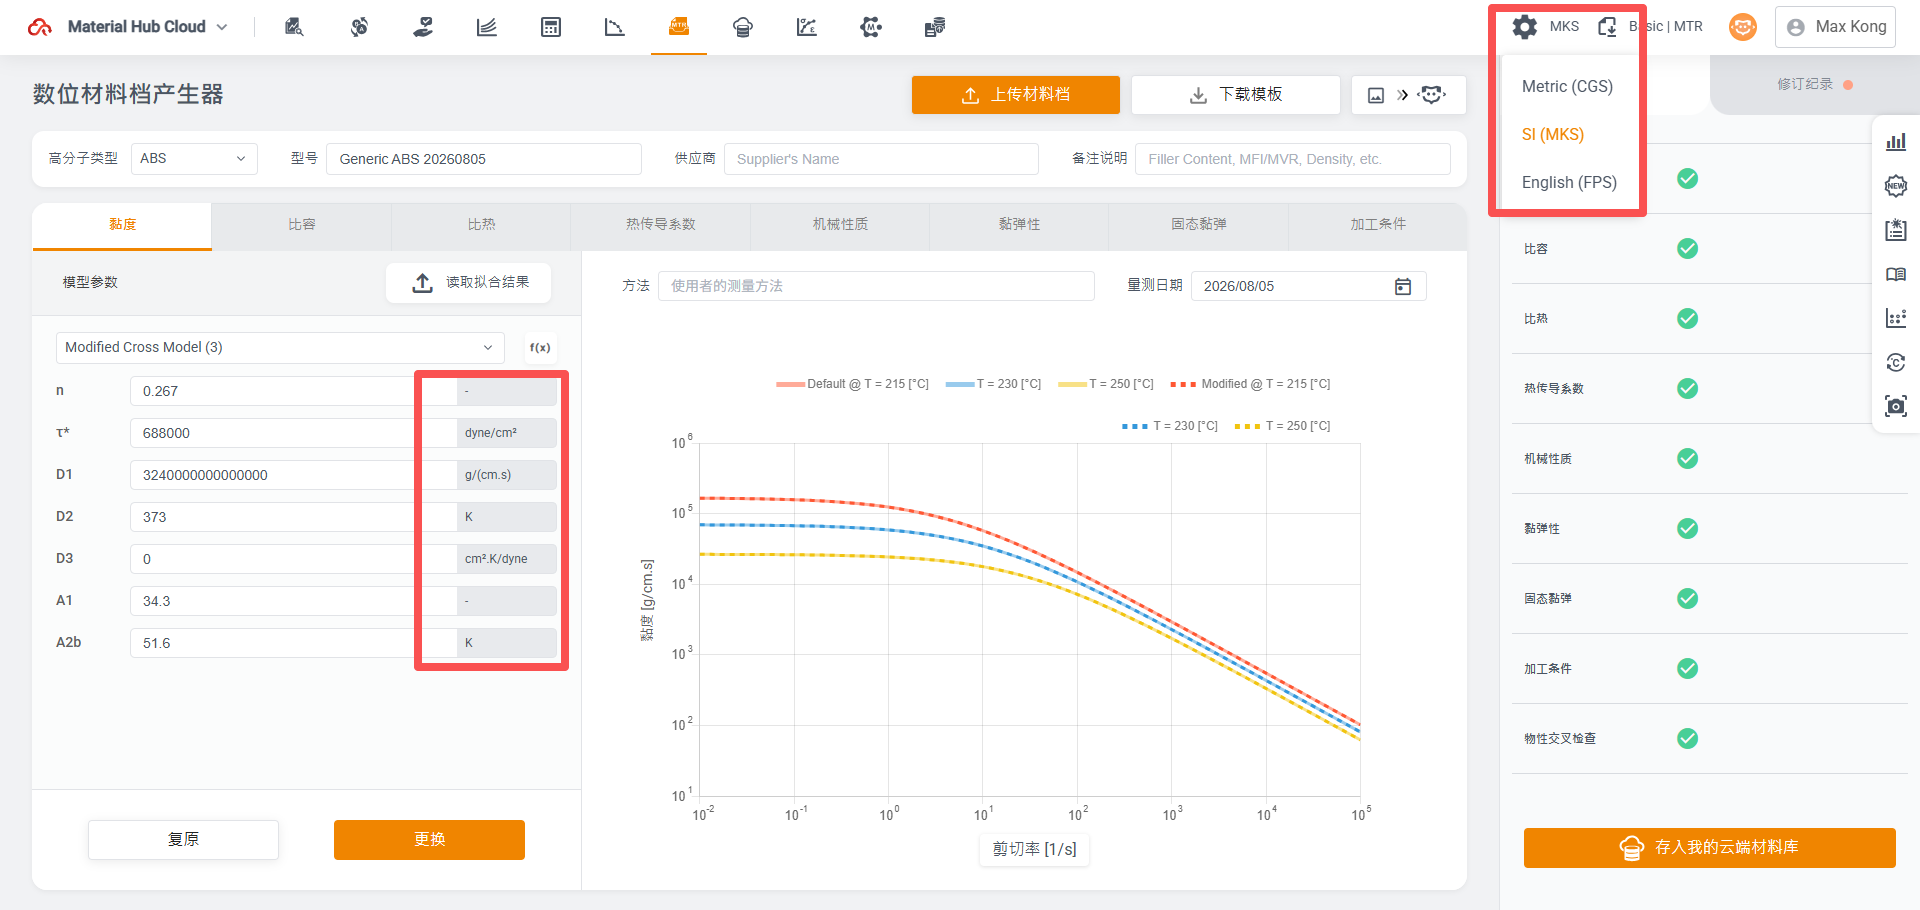Screen dimensions: 1920x910
Task: Click the f(x) formula button
Action: (540, 347)
